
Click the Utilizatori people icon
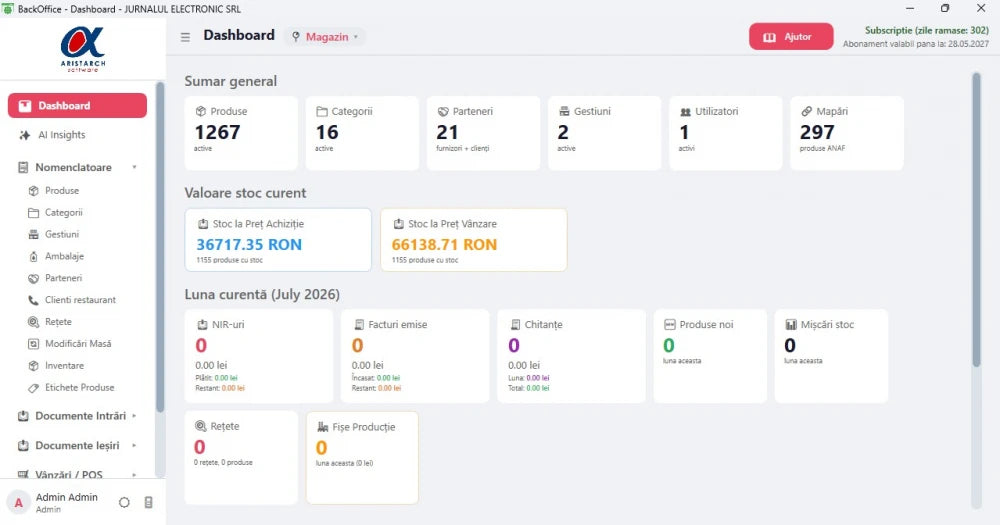tap(686, 112)
